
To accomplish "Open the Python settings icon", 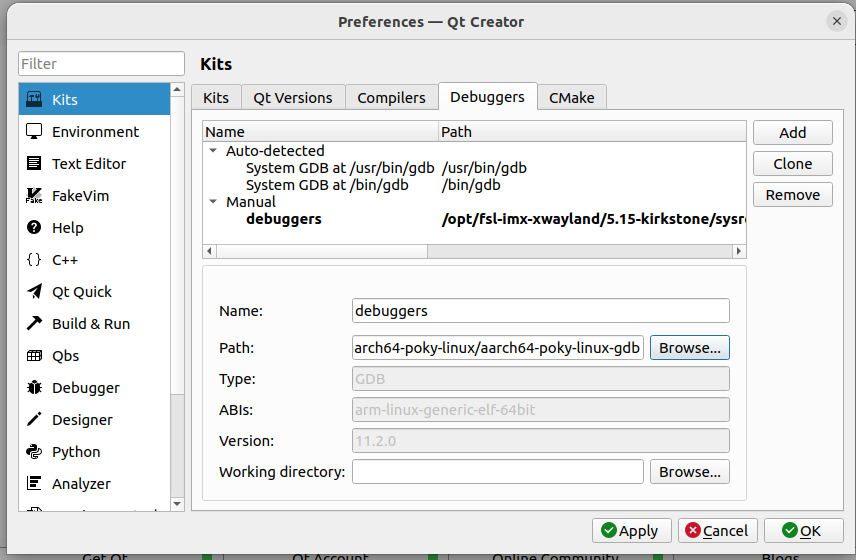I will pos(34,452).
